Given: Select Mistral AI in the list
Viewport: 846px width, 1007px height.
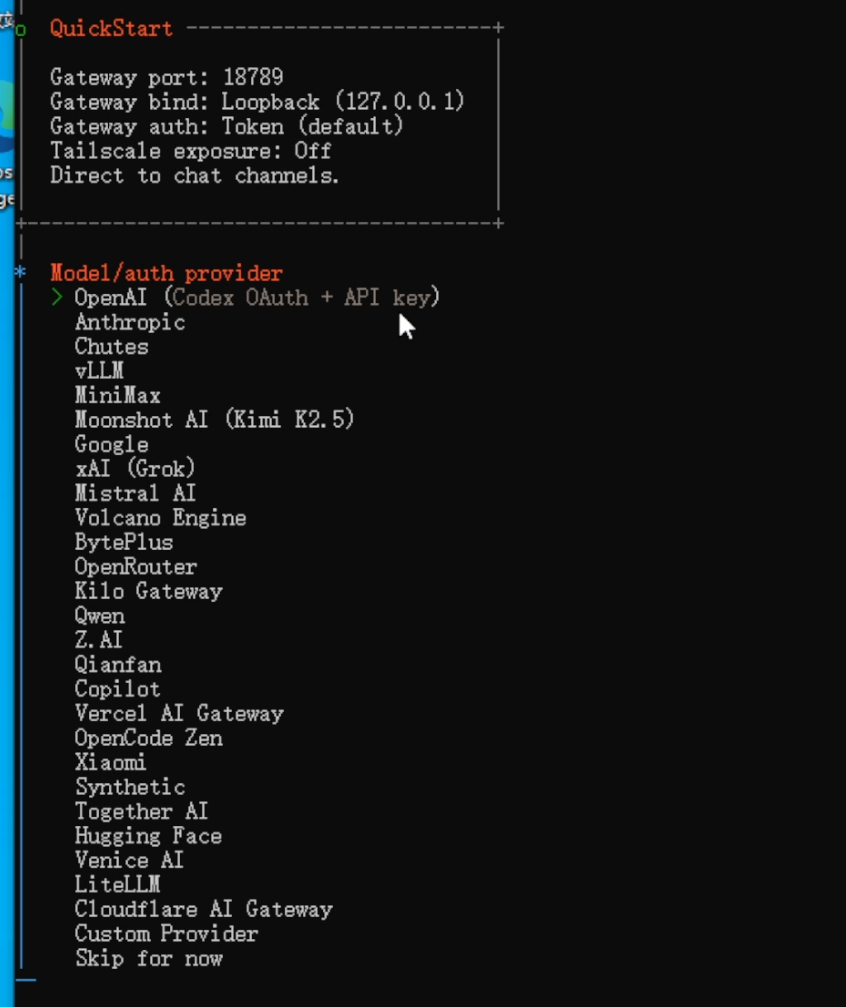Looking at the screenshot, I should [x=135, y=494].
